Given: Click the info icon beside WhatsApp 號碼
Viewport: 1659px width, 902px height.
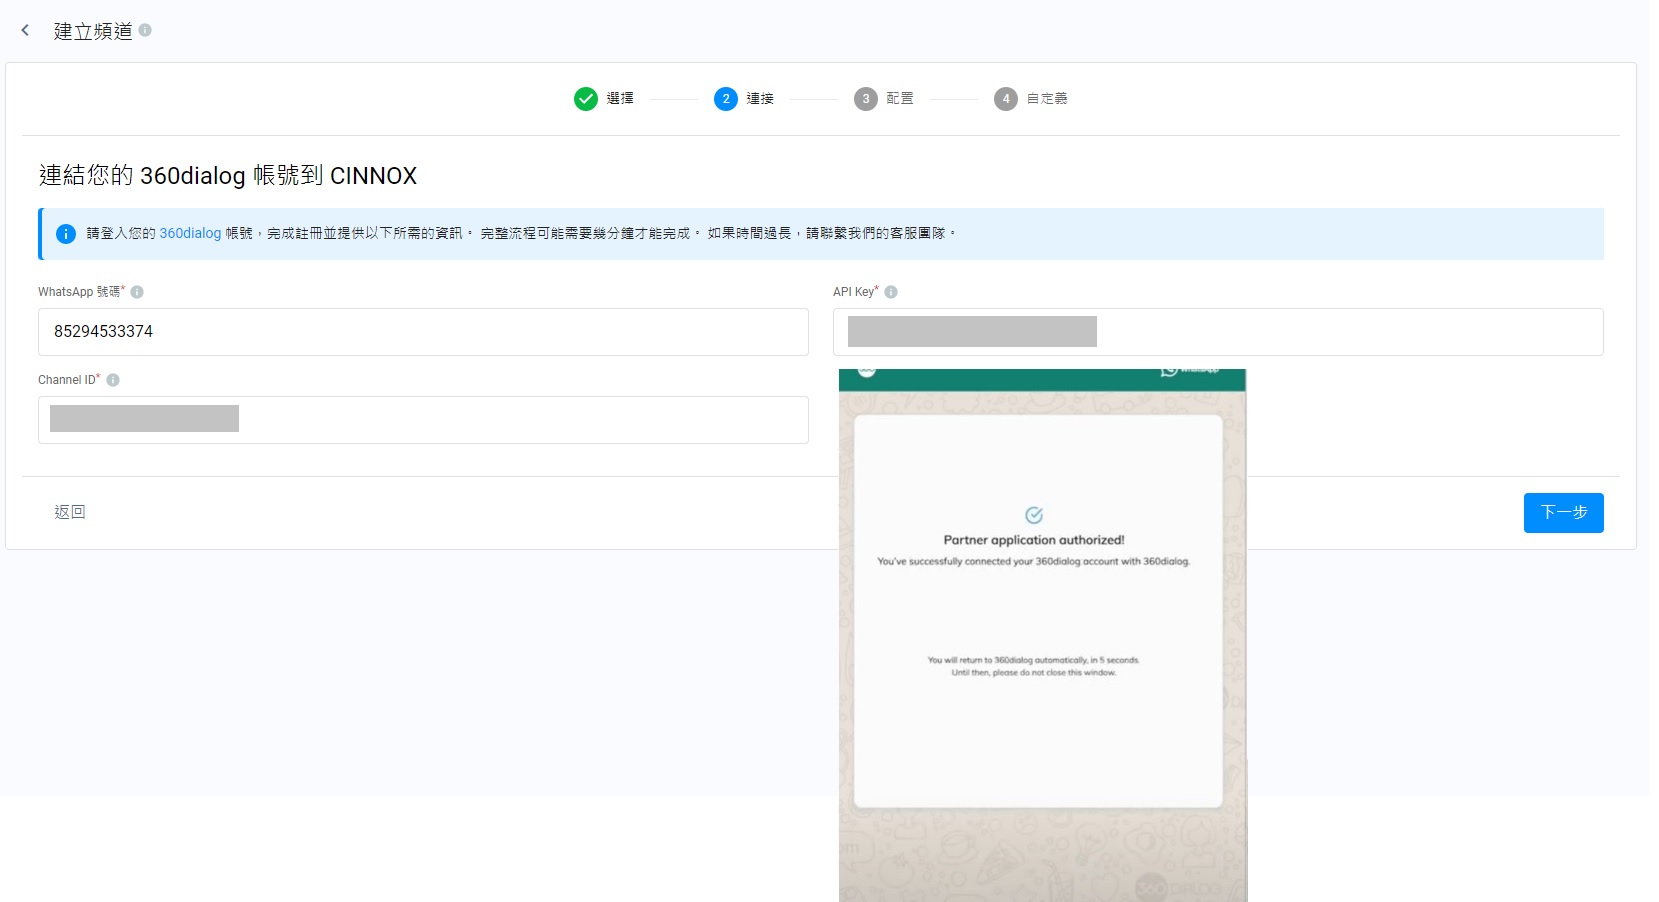Looking at the screenshot, I should pyautogui.click(x=137, y=292).
